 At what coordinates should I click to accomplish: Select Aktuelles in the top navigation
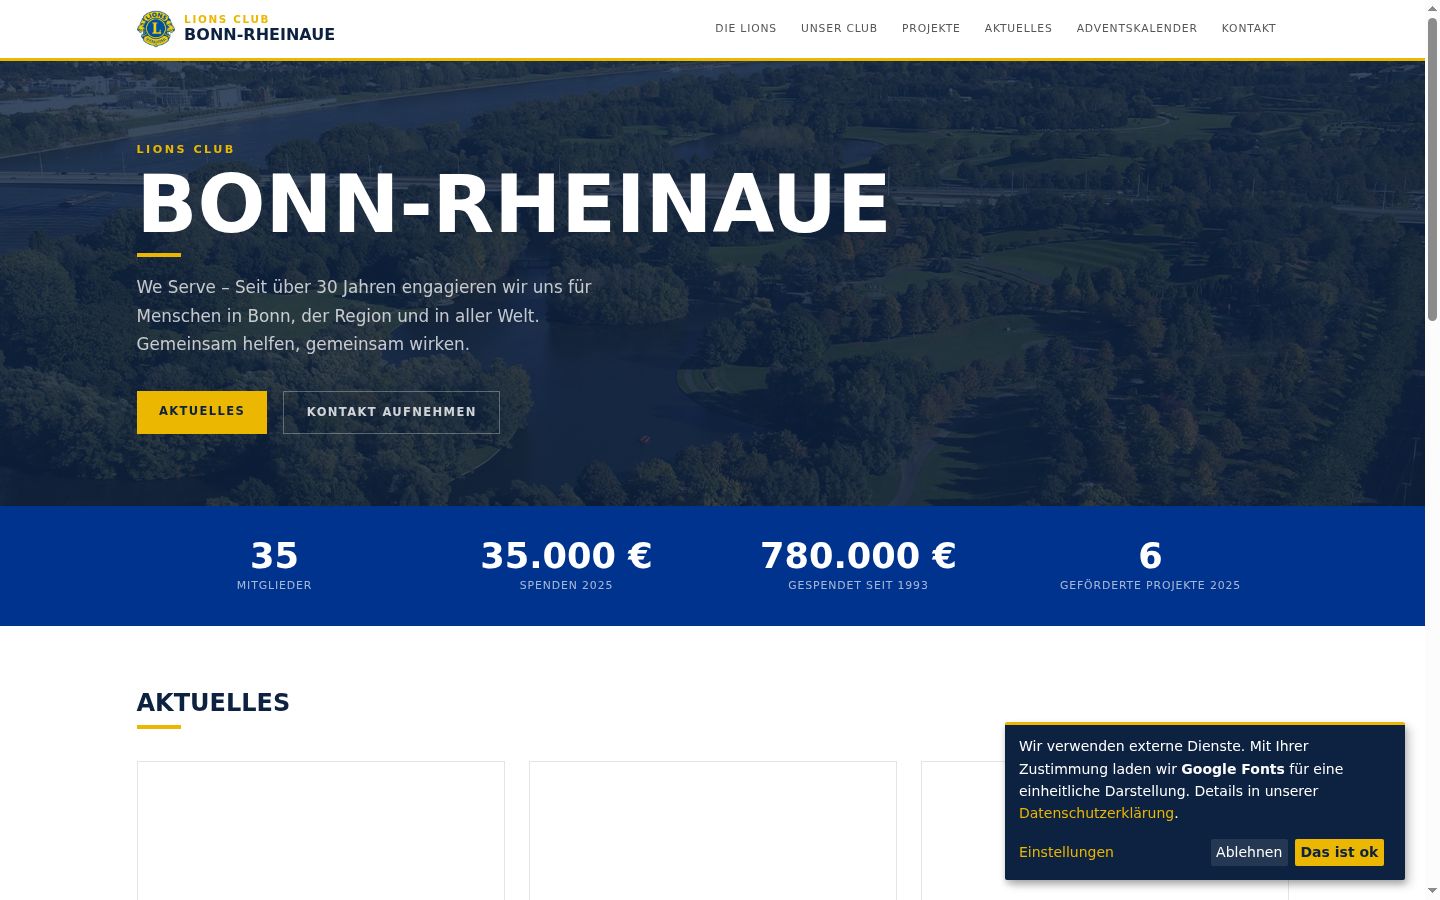[1018, 28]
